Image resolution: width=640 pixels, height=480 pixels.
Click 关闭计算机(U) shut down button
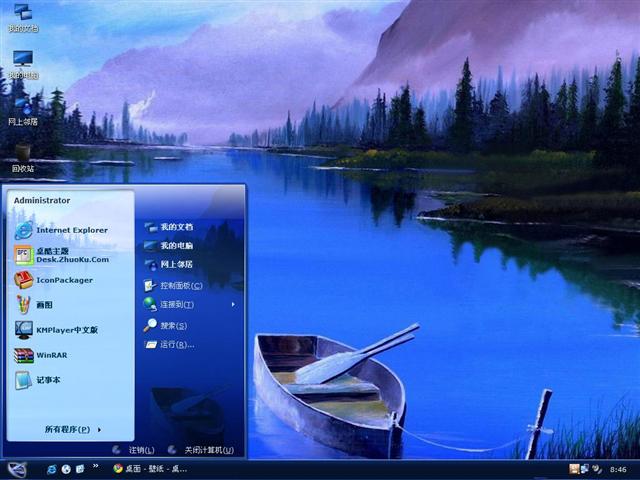[201, 450]
